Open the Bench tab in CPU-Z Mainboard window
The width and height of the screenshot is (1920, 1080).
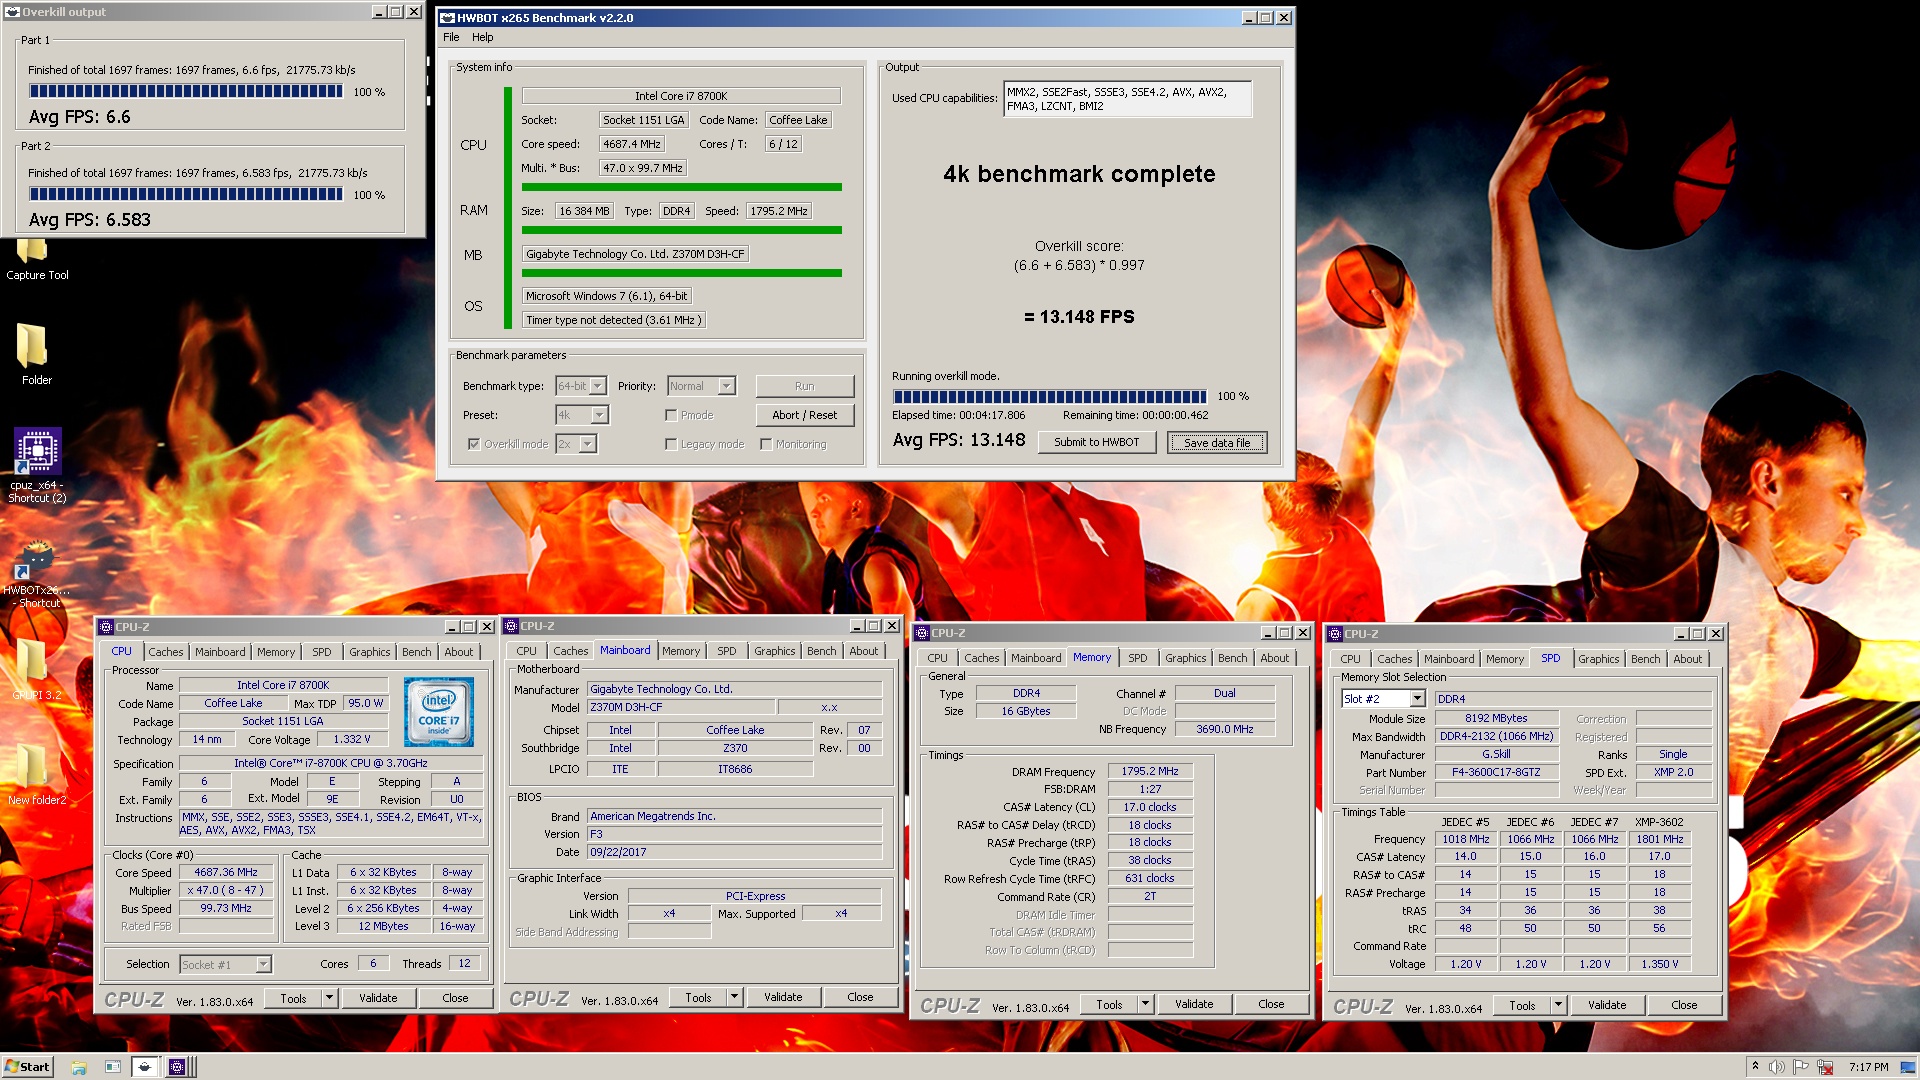(822, 651)
